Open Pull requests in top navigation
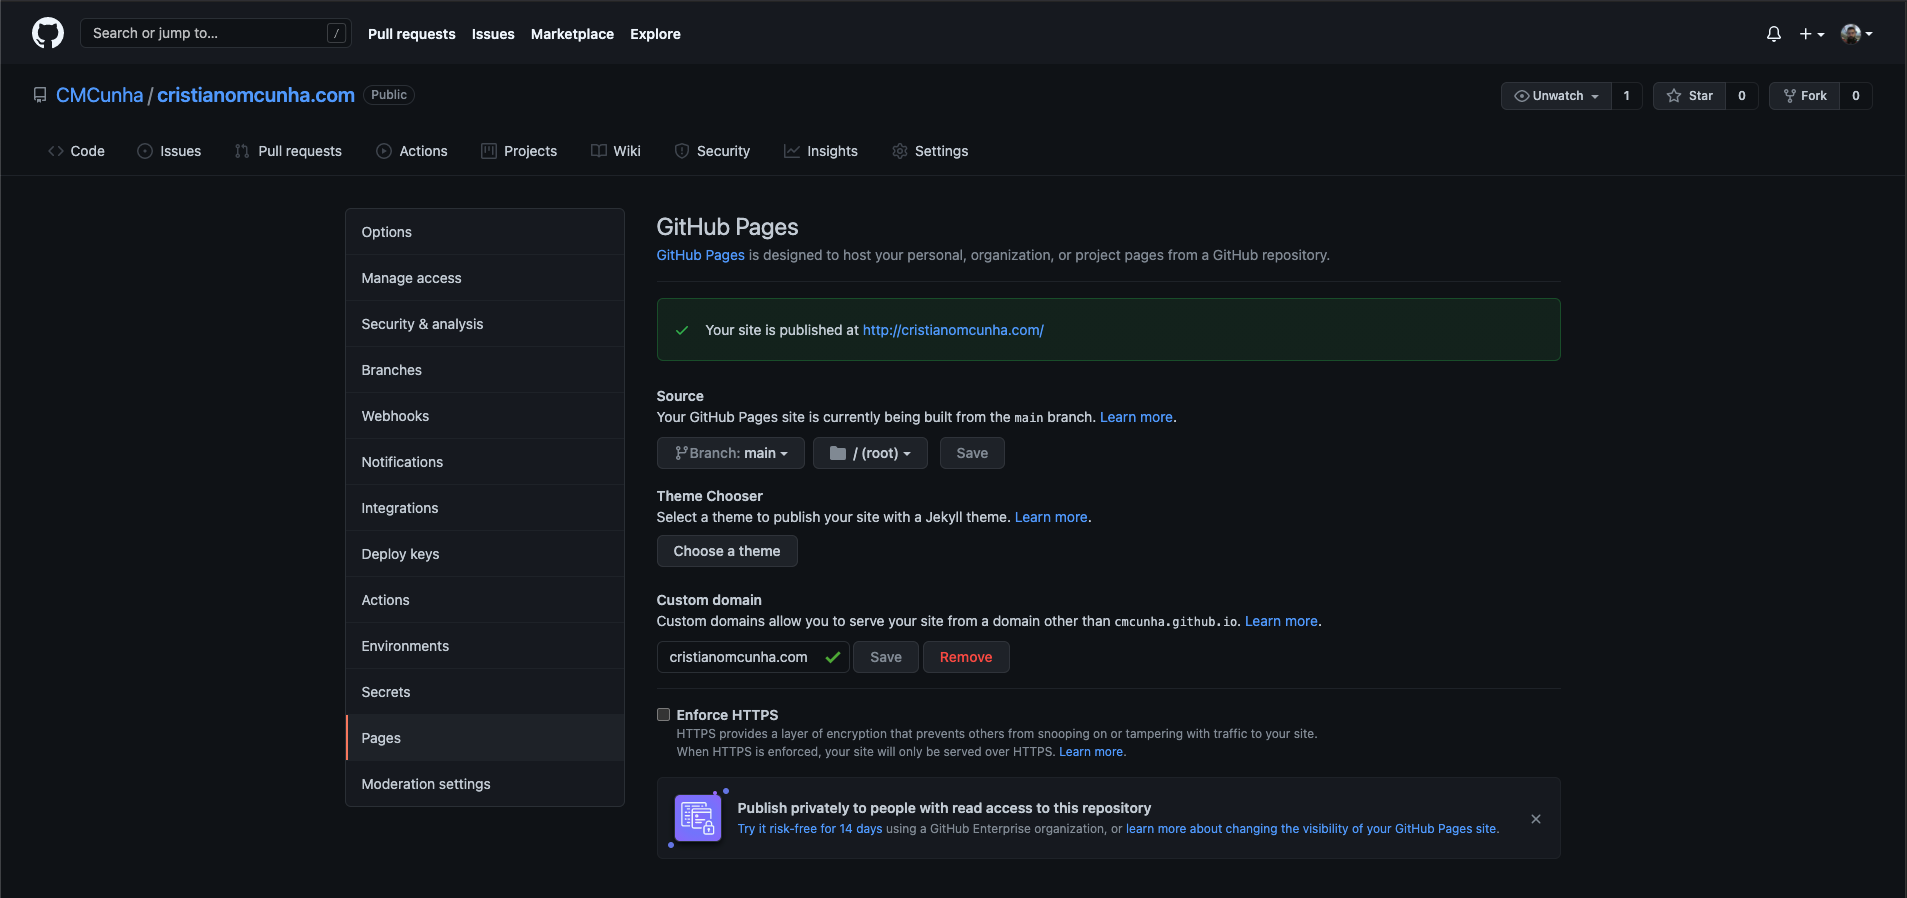The width and height of the screenshot is (1907, 898). click(x=411, y=34)
